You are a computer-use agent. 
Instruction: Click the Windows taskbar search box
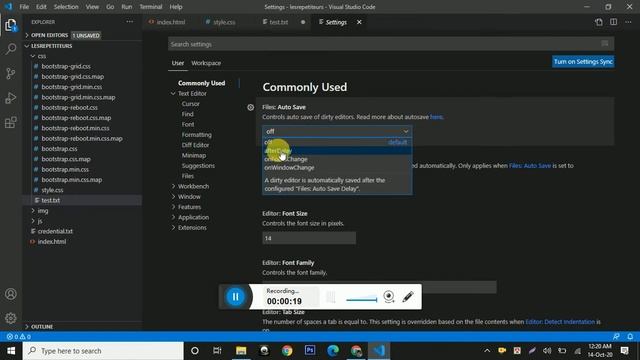click(103, 351)
